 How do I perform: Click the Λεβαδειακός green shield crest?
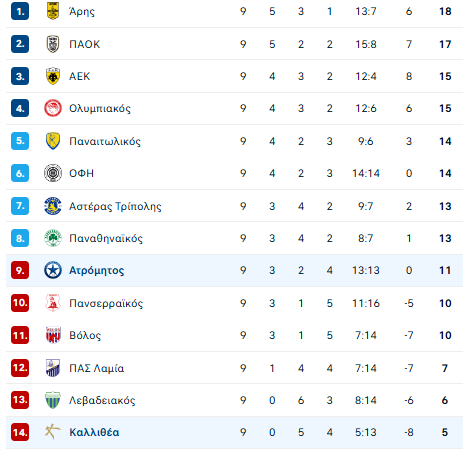point(53,400)
